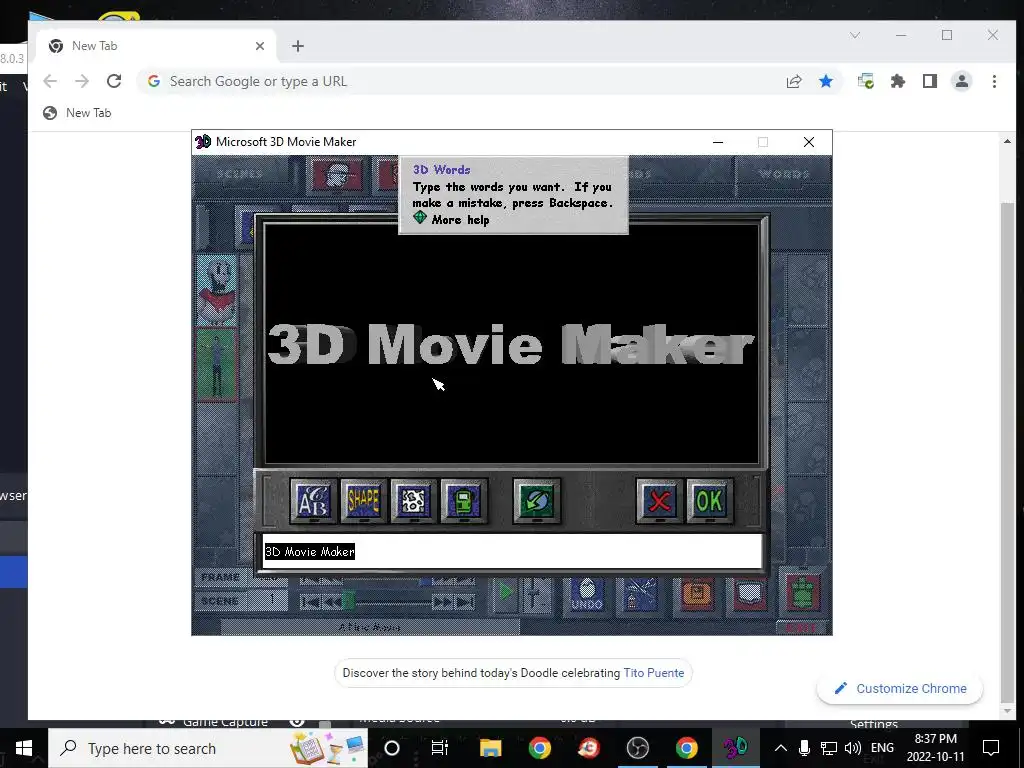The height and width of the screenshot is (768, 1024).
Task: Open OBS Studio taskbar icon
Action: click(637, 748)
